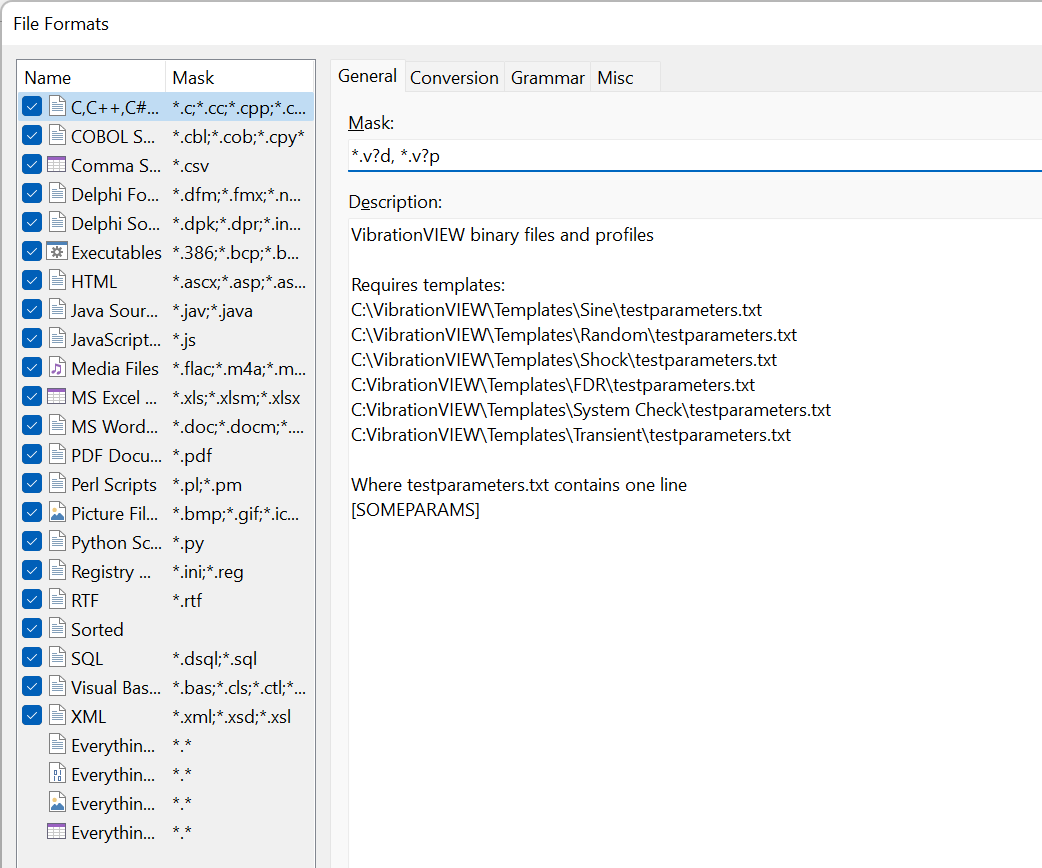1042x868 pixels.
Task: Select the Sorted format row
Action: click(x=97, y=630)
